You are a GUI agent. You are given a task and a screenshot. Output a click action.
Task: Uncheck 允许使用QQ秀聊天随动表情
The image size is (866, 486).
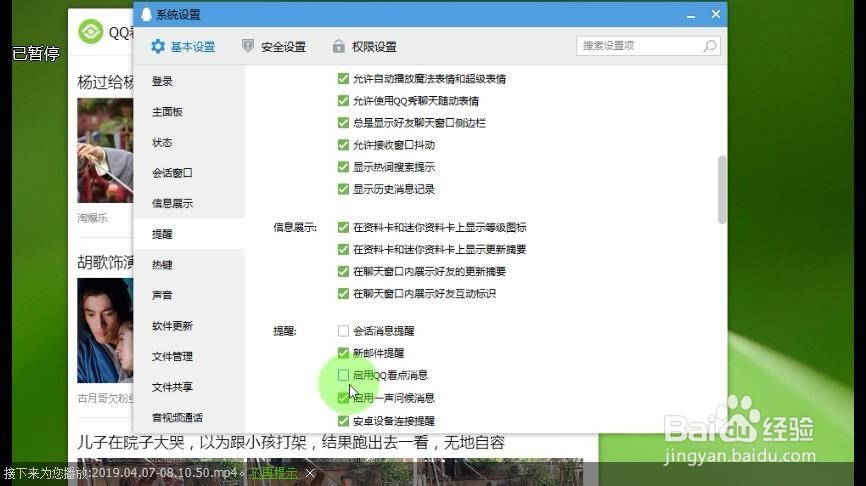point(343,101)
